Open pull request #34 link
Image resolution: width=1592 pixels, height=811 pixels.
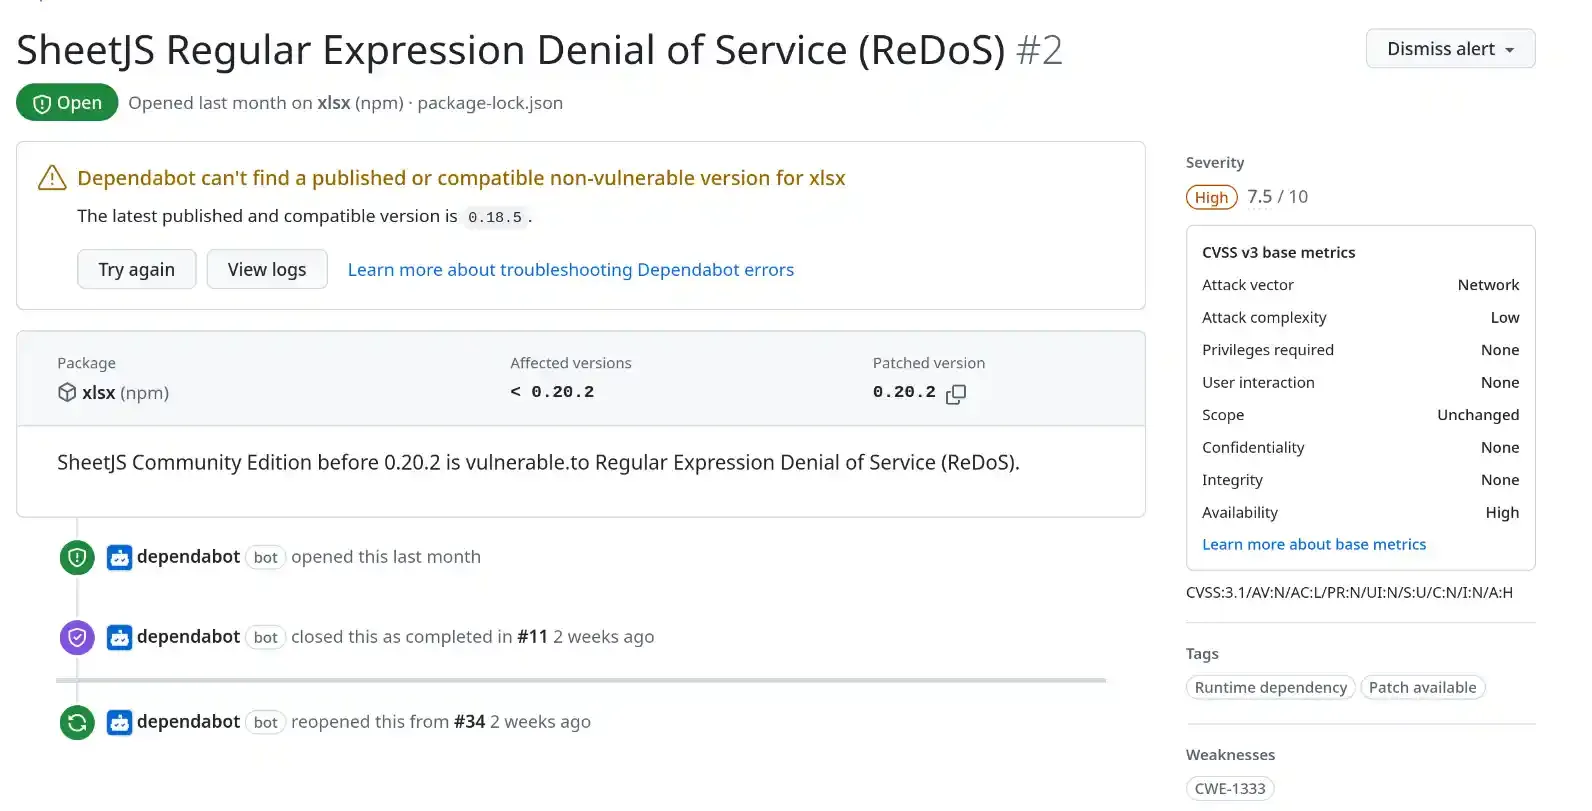(x=469, y=722)
